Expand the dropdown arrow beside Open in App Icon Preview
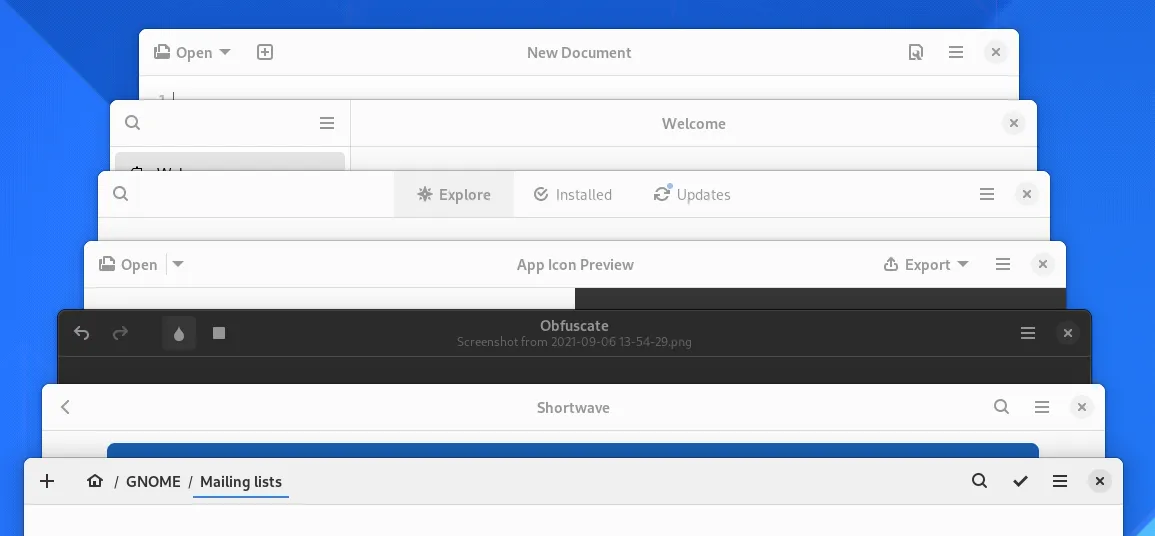 pyautogui.click(x=178, y=264)
